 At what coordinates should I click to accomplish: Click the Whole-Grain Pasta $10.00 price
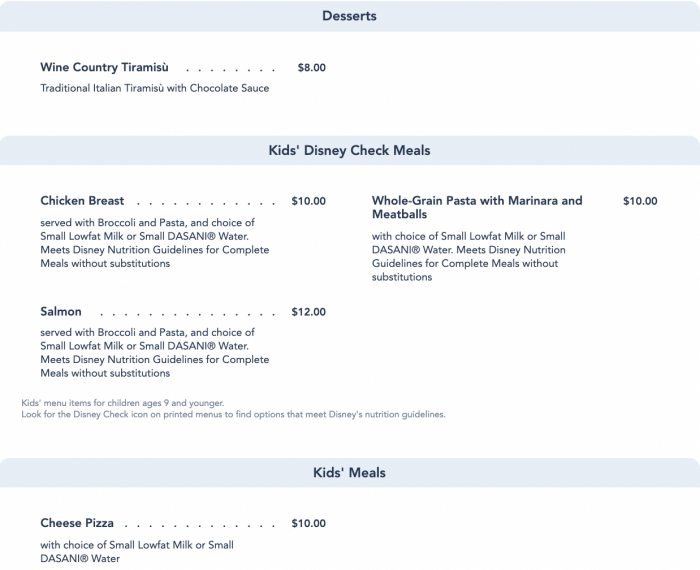(640, 201)
